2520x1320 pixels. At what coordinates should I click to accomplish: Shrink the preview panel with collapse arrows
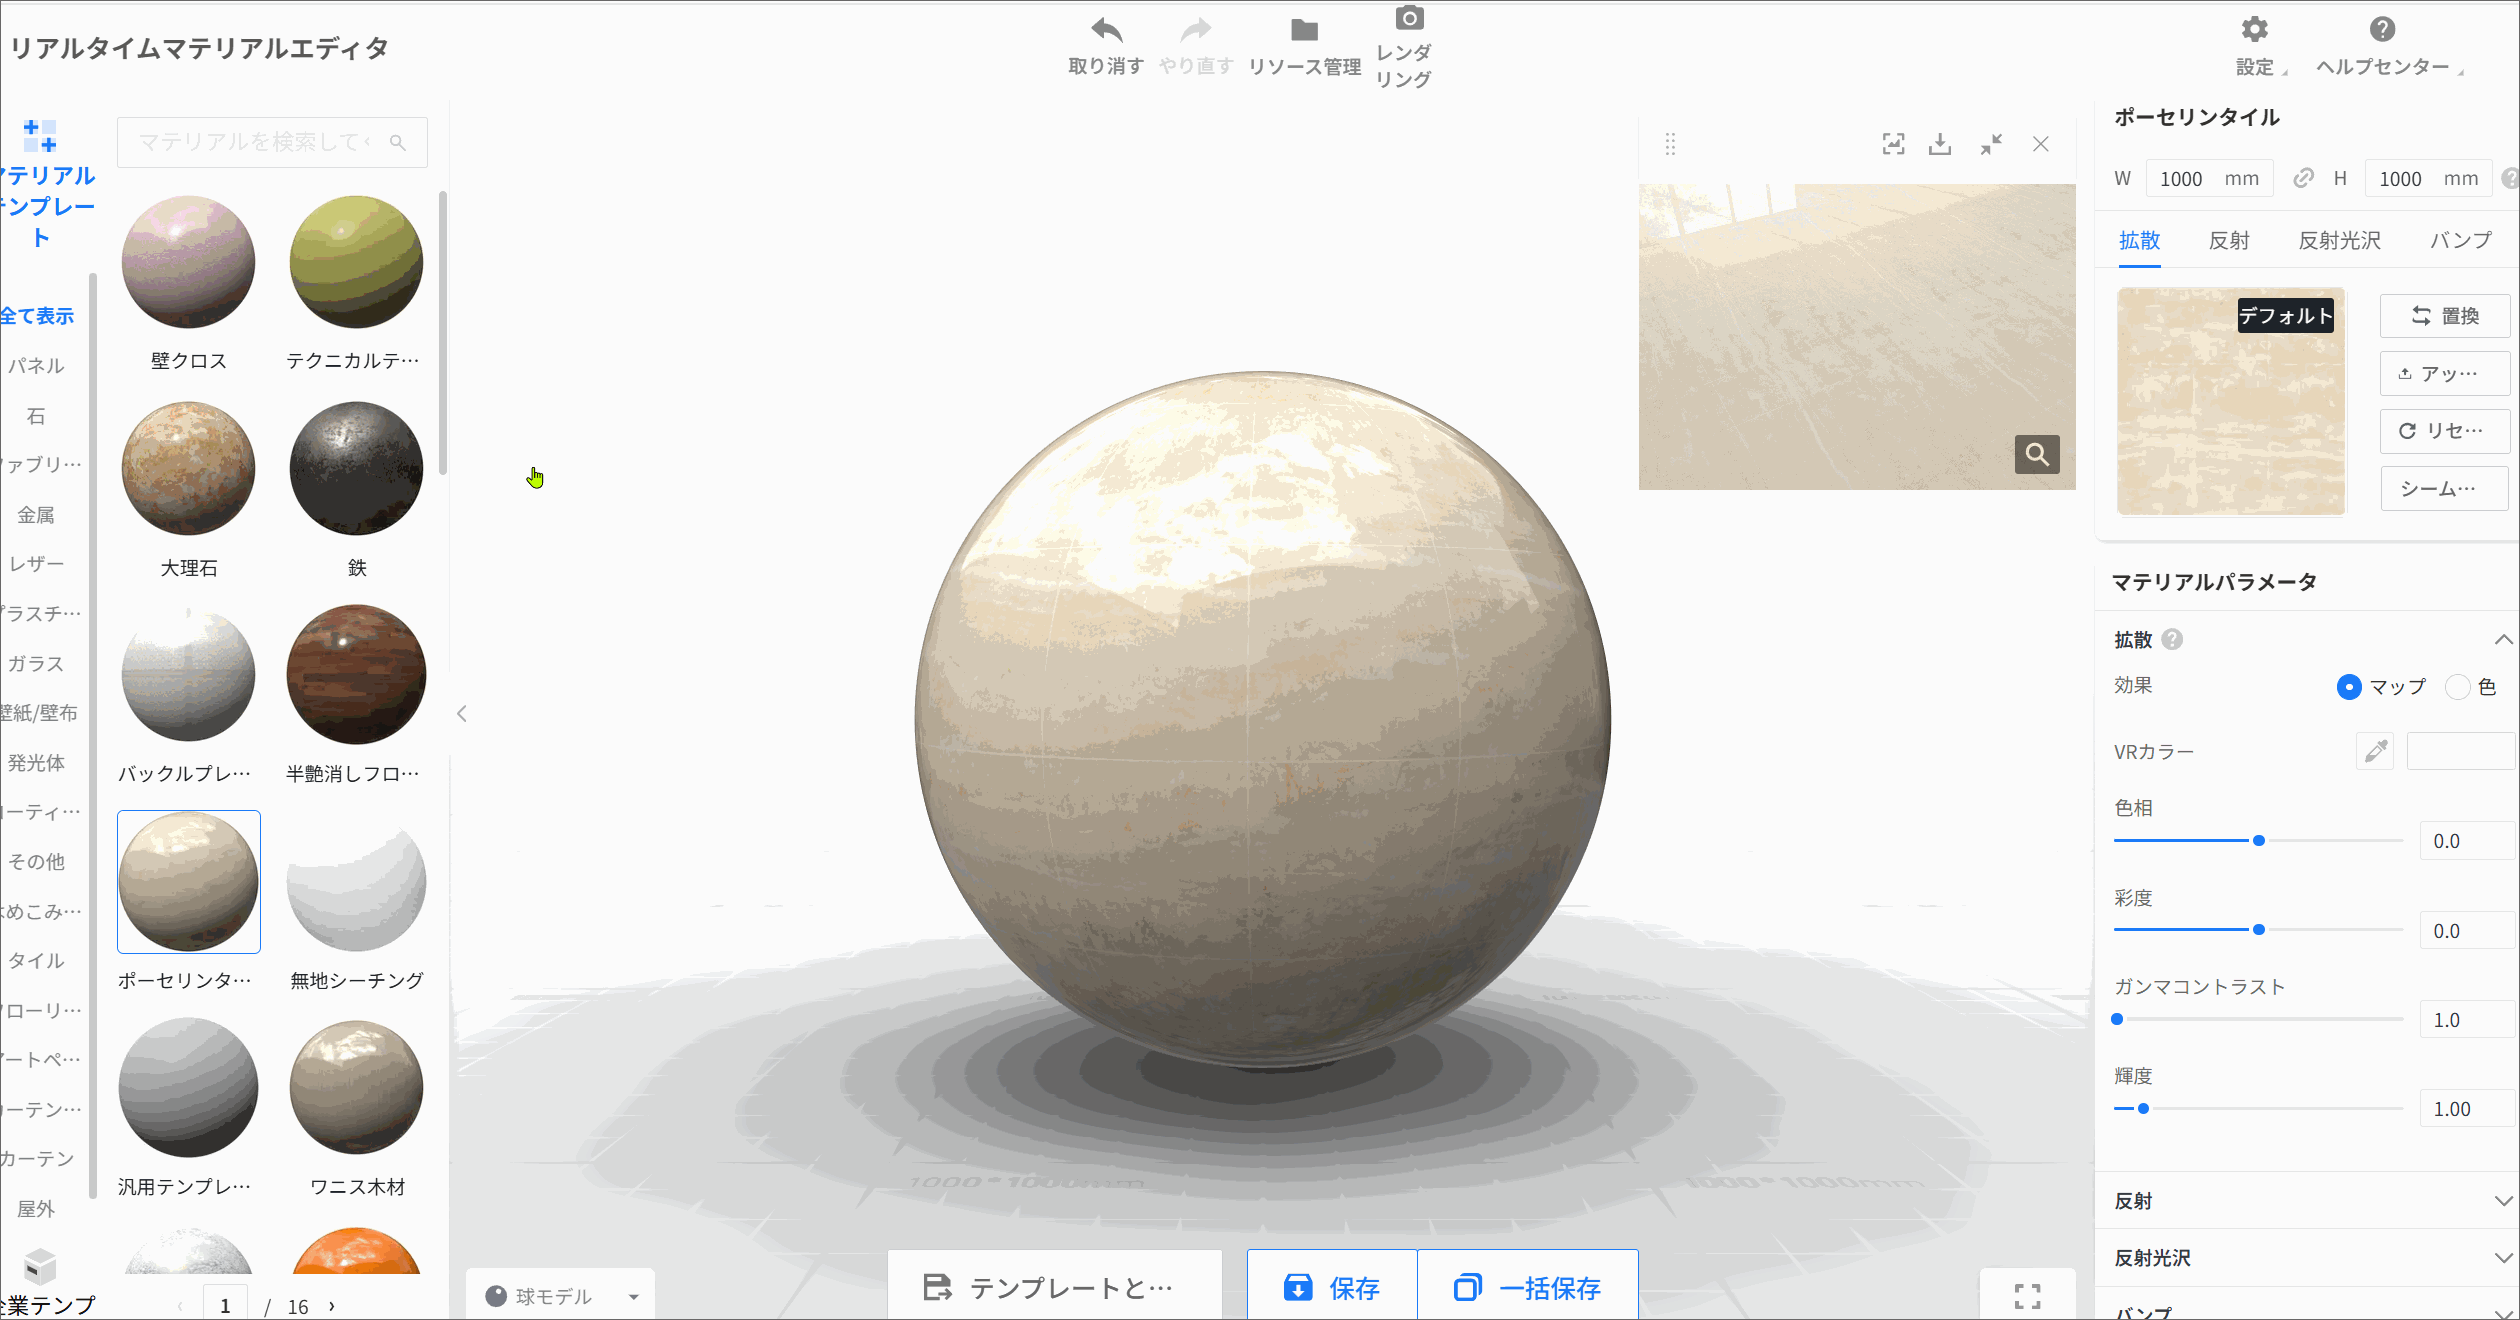pos(1991,144)
